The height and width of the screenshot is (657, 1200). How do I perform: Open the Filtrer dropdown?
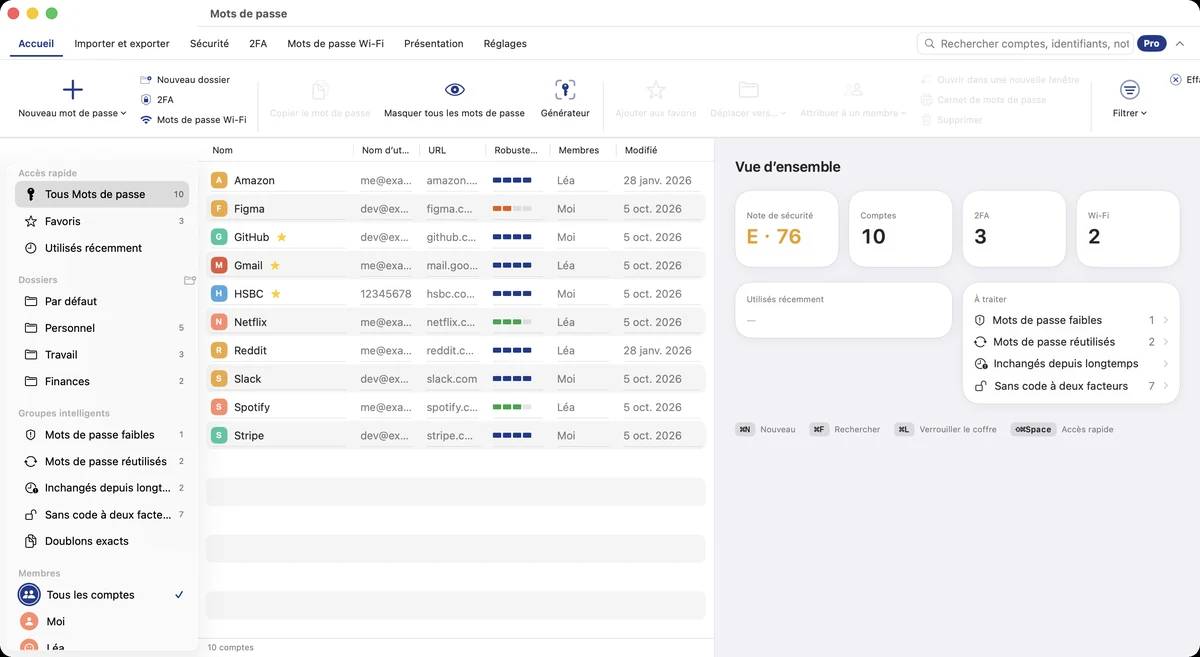[1129, 100]
